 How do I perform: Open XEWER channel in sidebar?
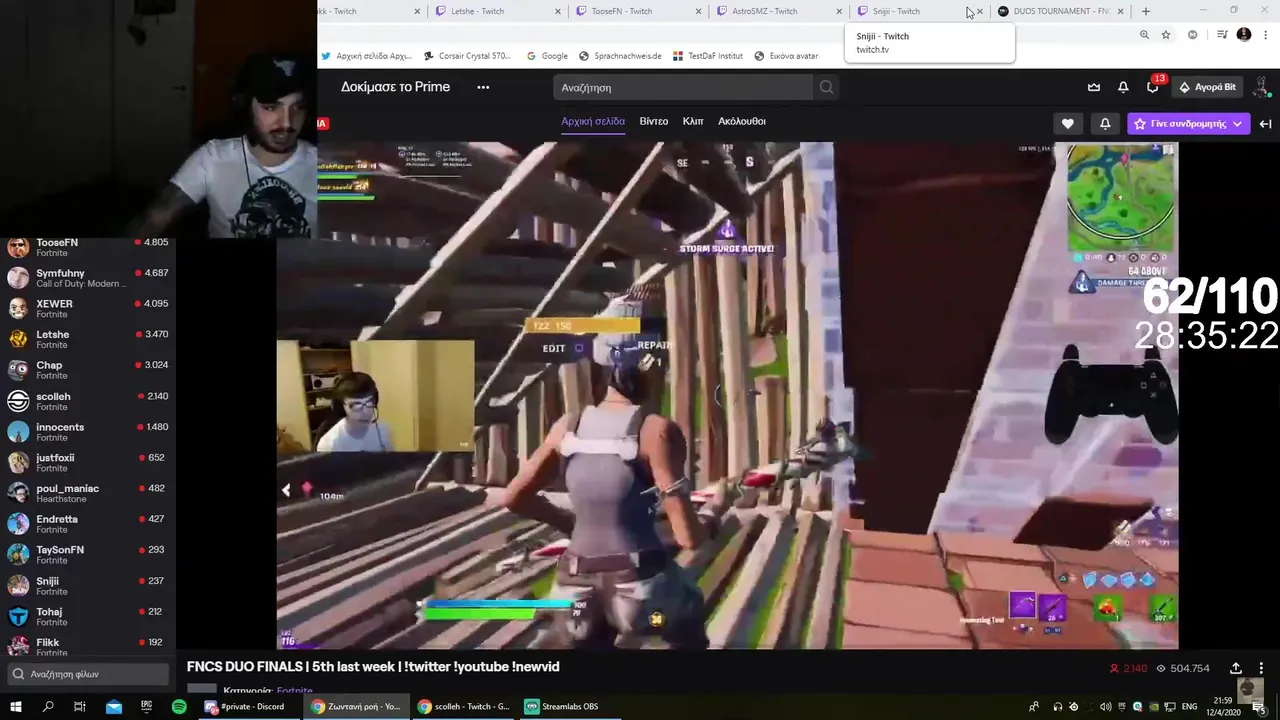[88, 309]
